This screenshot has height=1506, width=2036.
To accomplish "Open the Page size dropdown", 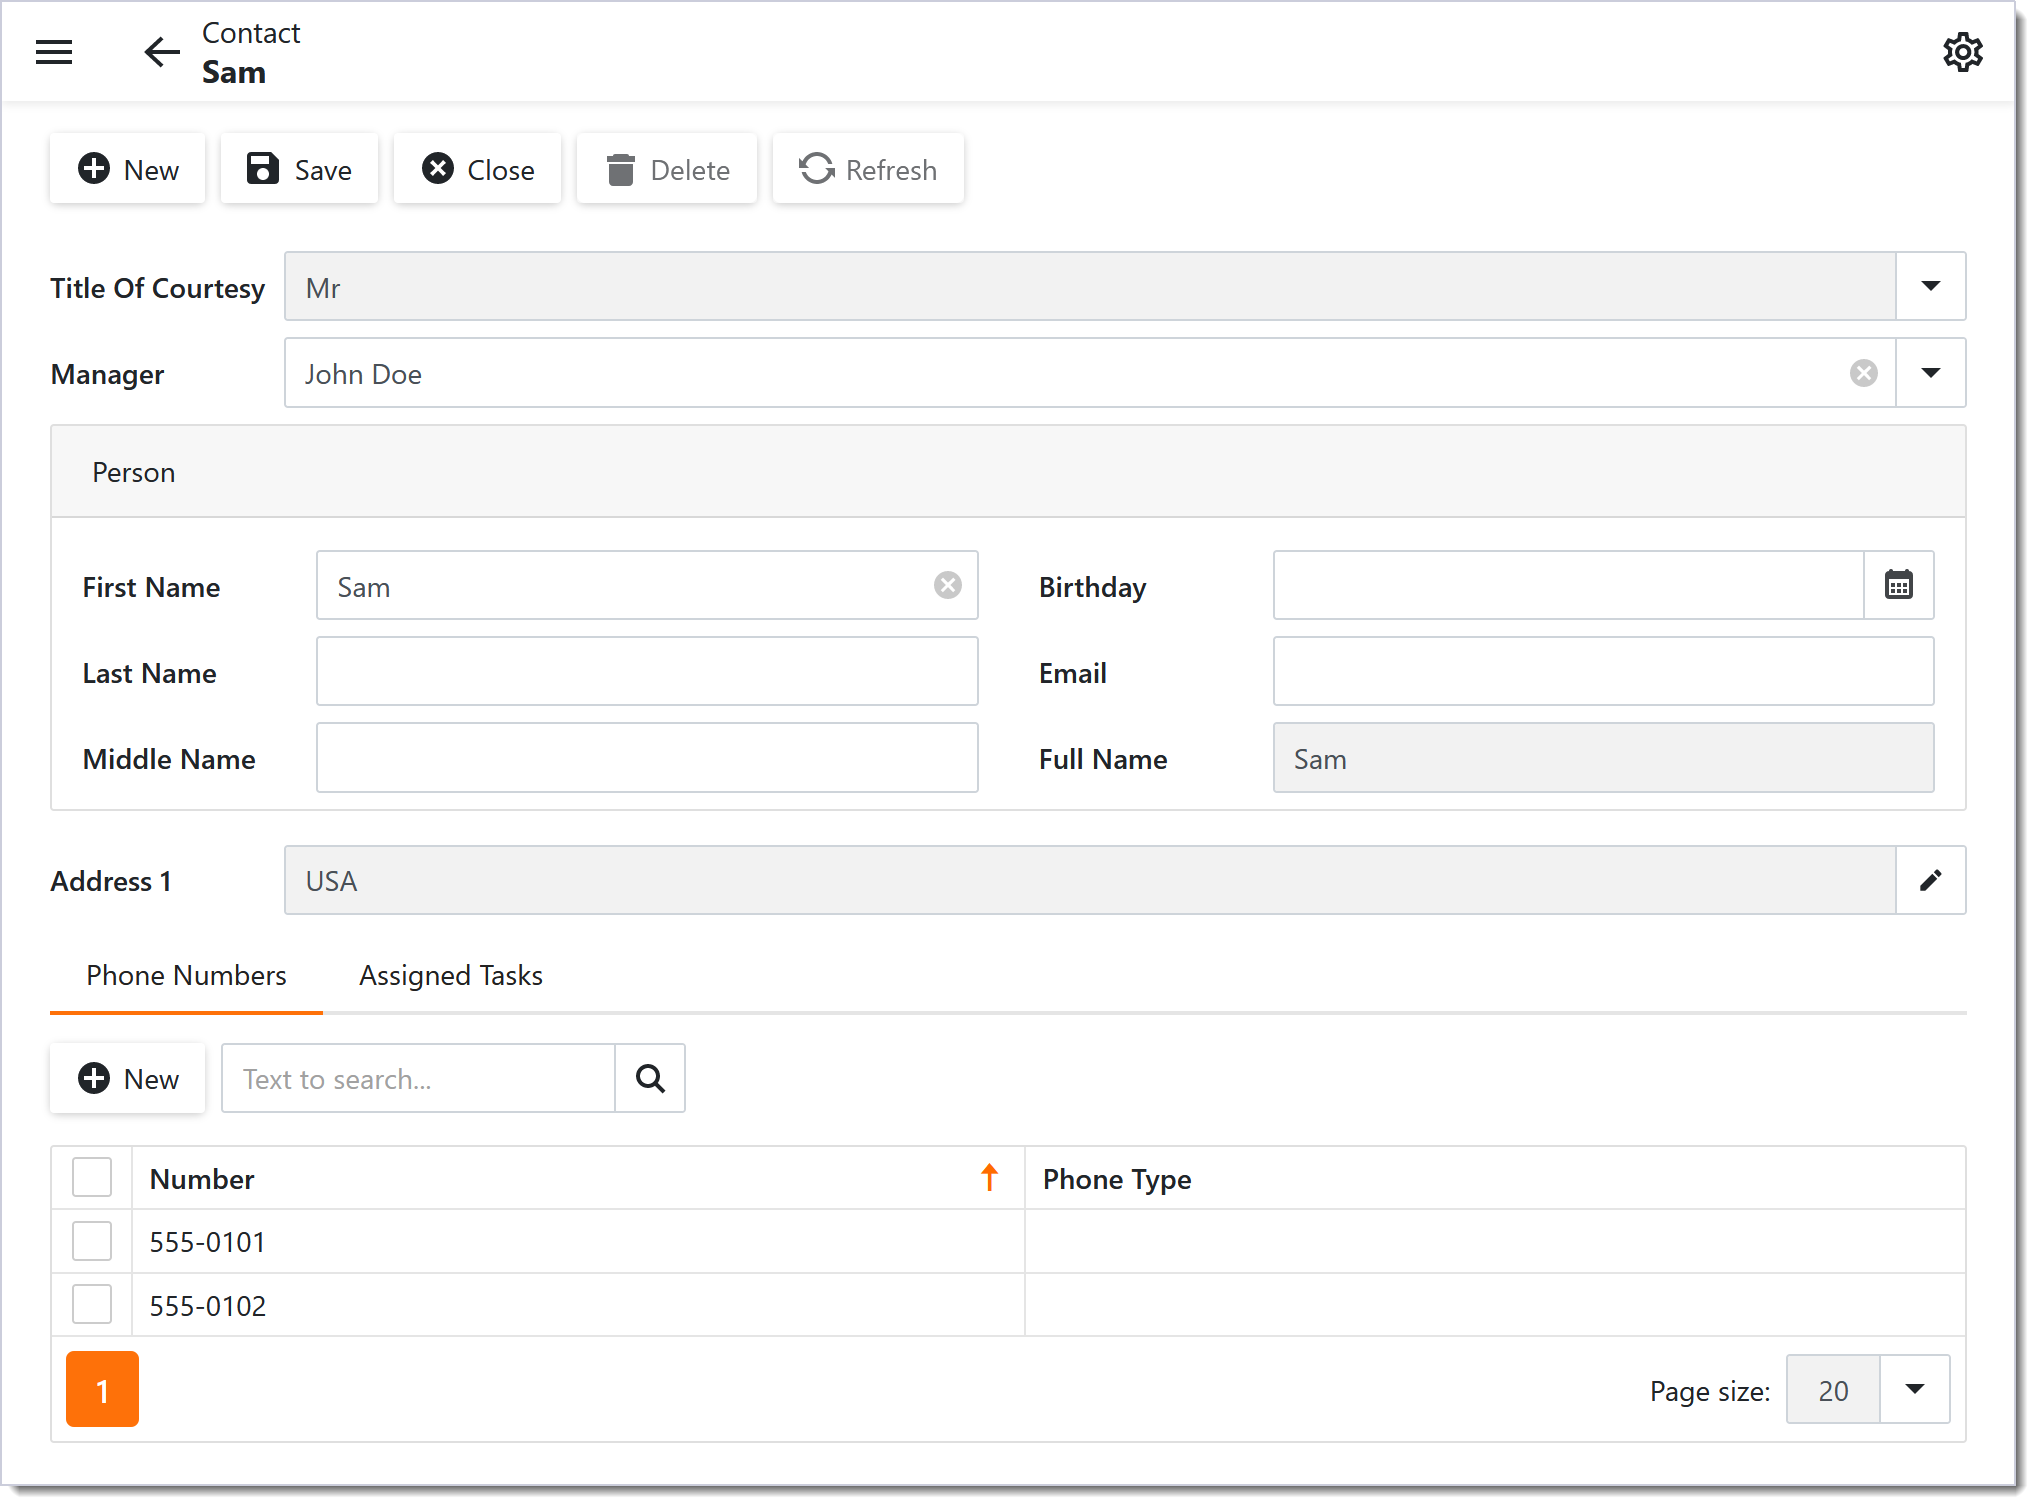I will (1914, 1390).
